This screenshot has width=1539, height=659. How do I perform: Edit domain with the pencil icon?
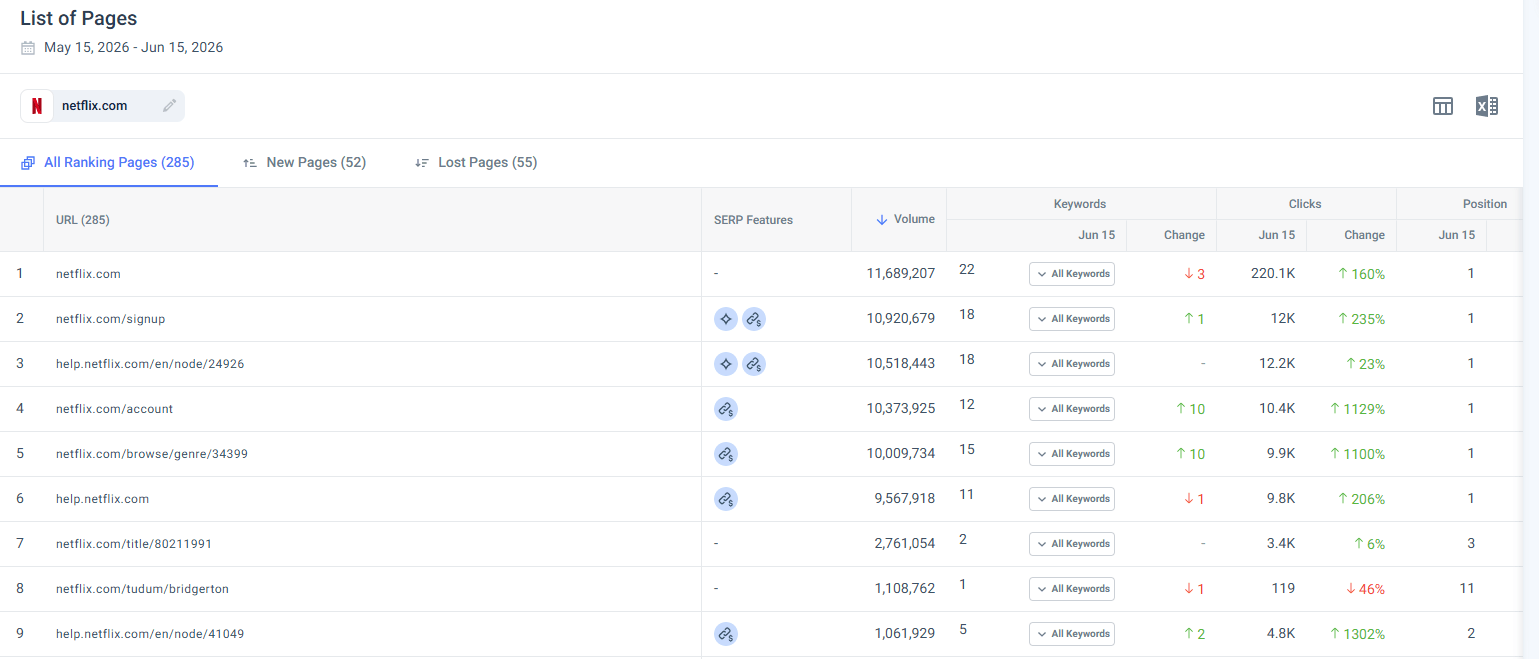click(170, 105)
